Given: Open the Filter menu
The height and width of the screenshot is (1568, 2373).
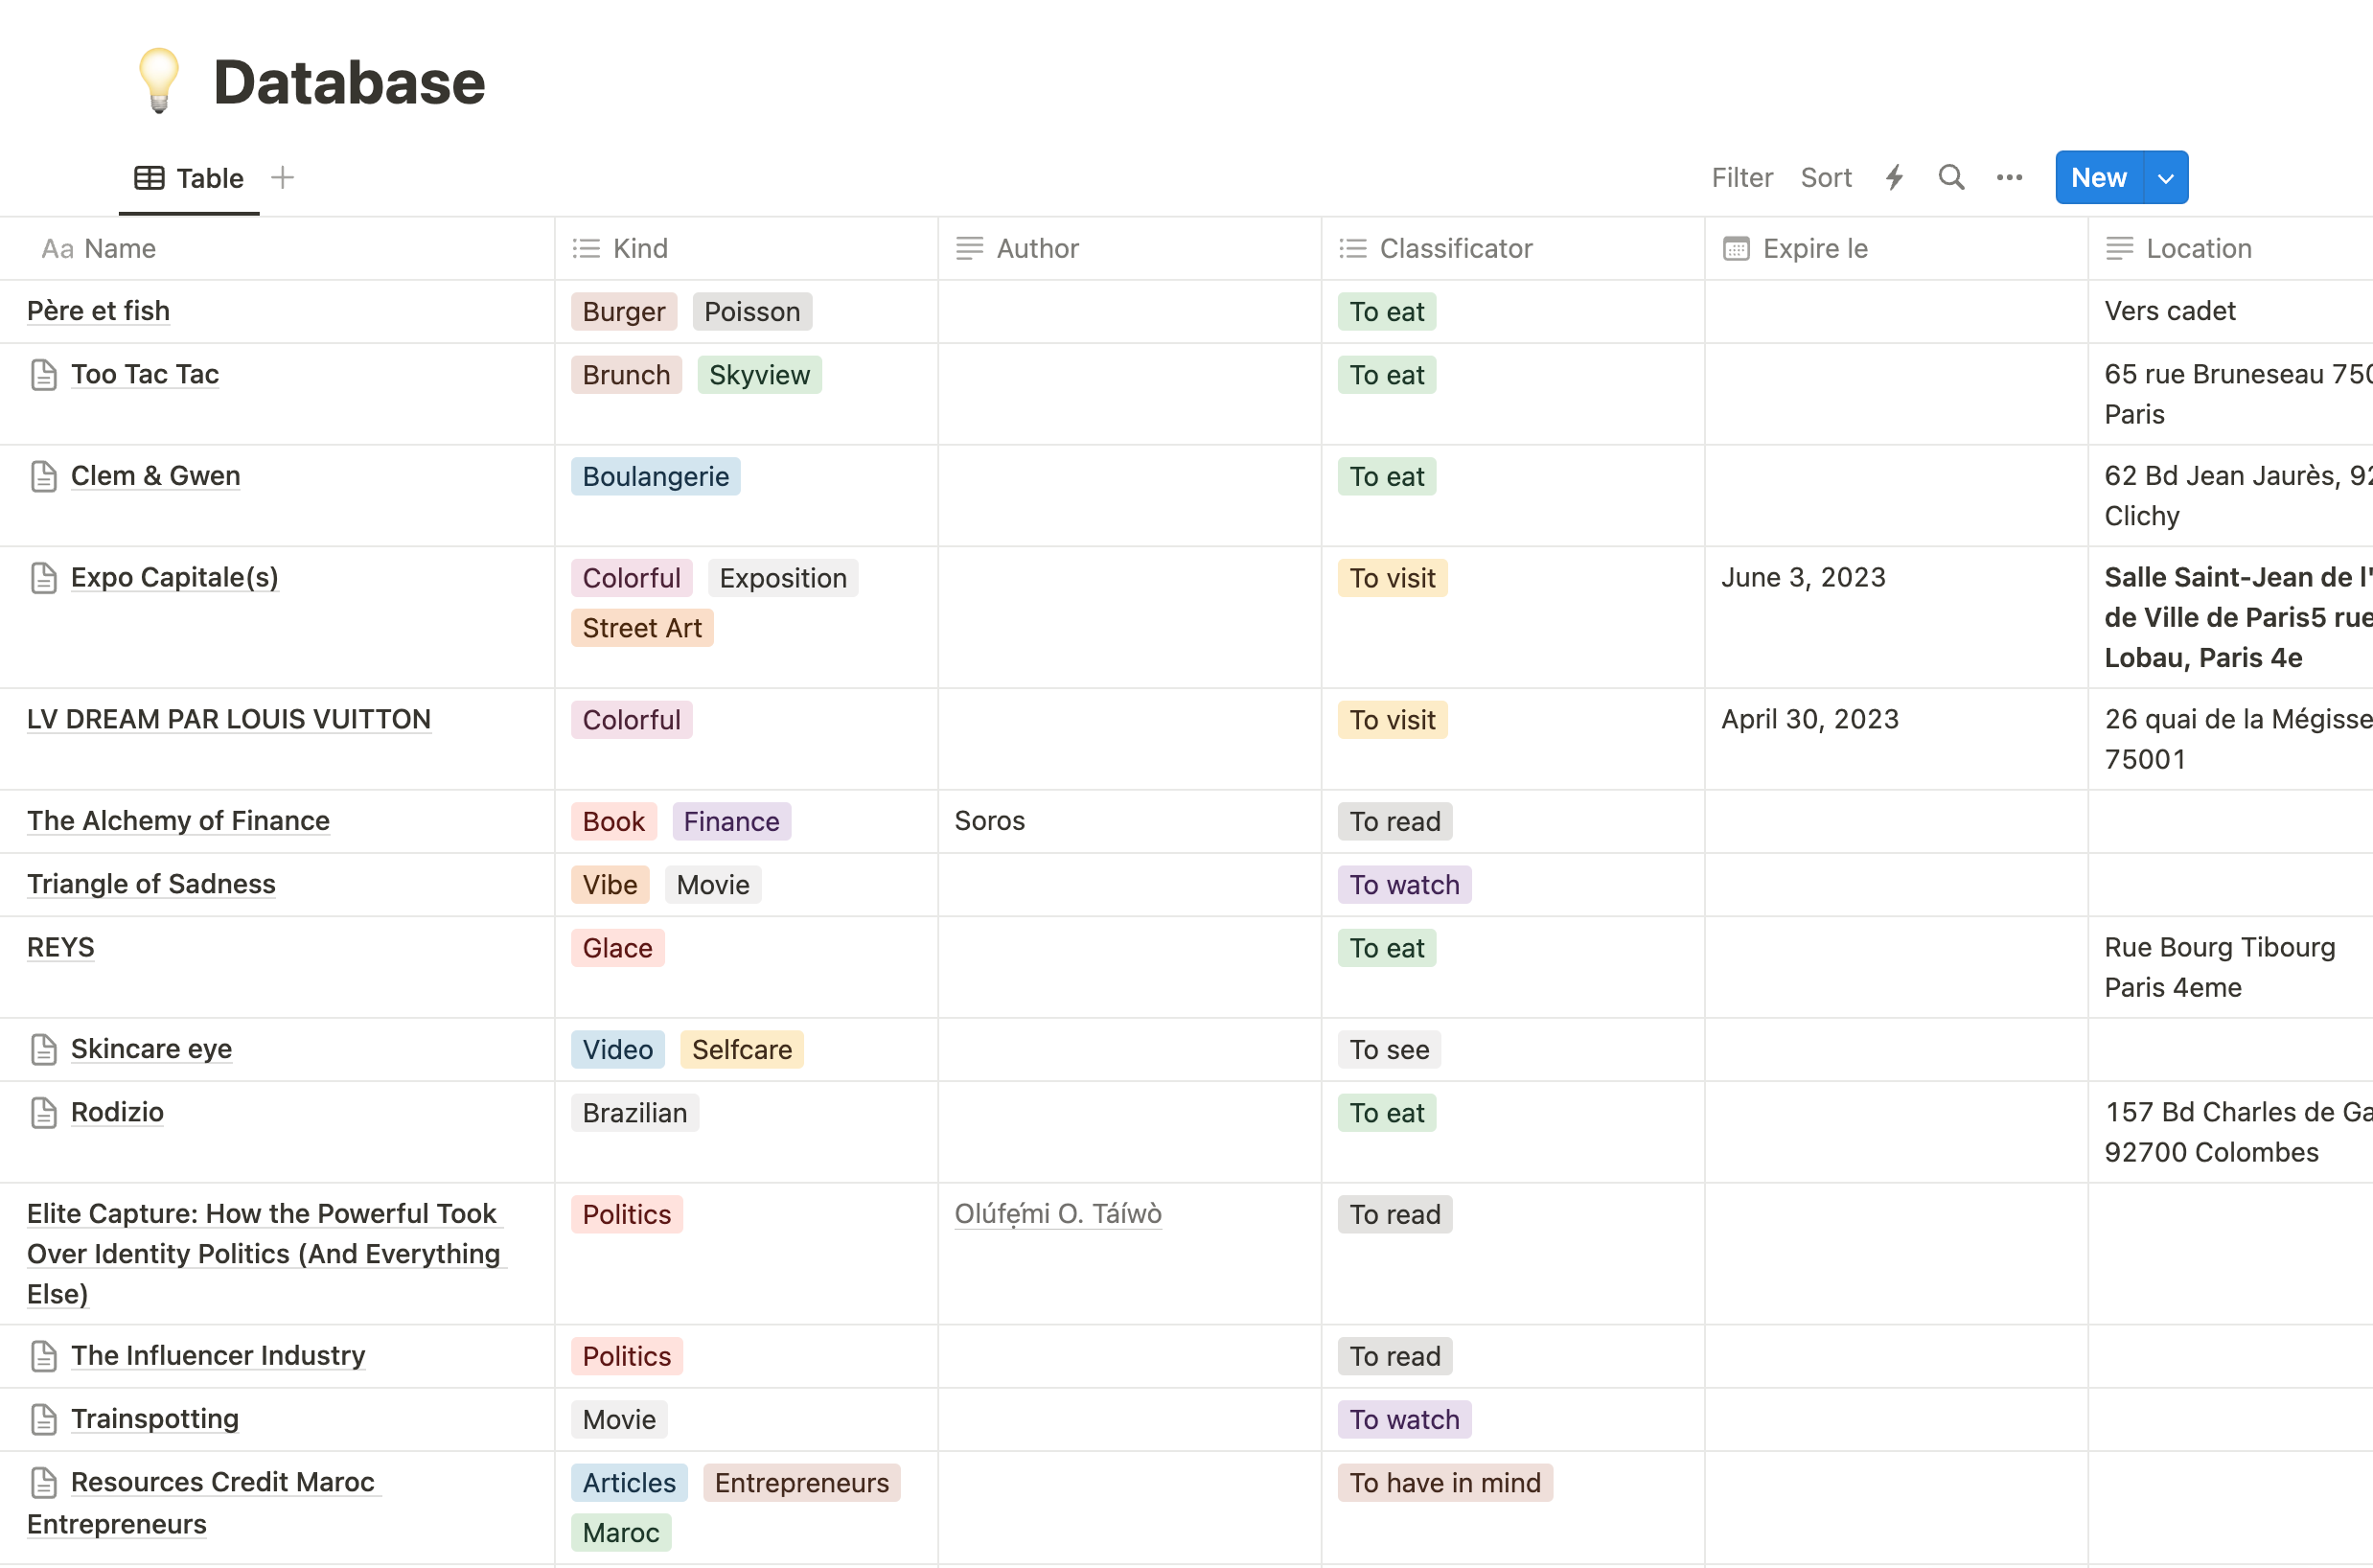Looking at the screenshot, I should click(1741, 178).
